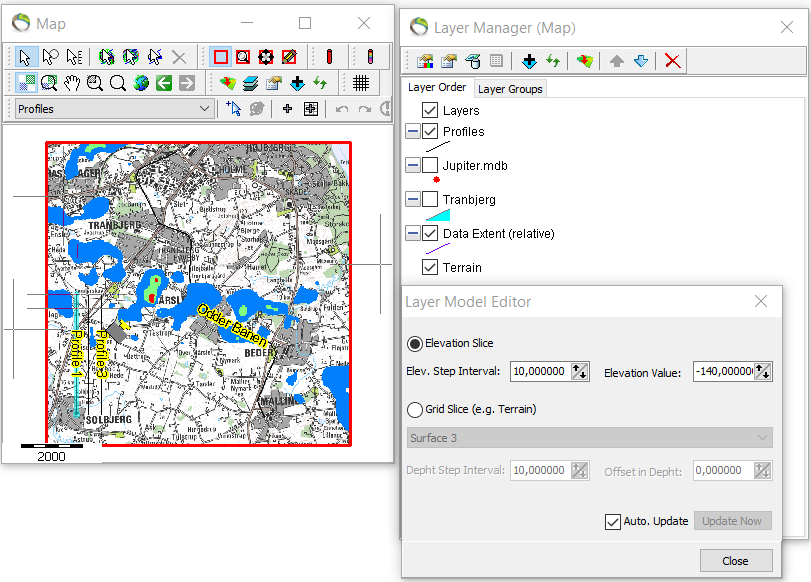Viewport: 811px width, 582px height.
Task: Click the globe Zoom to World icon
Action: point(140,81)
